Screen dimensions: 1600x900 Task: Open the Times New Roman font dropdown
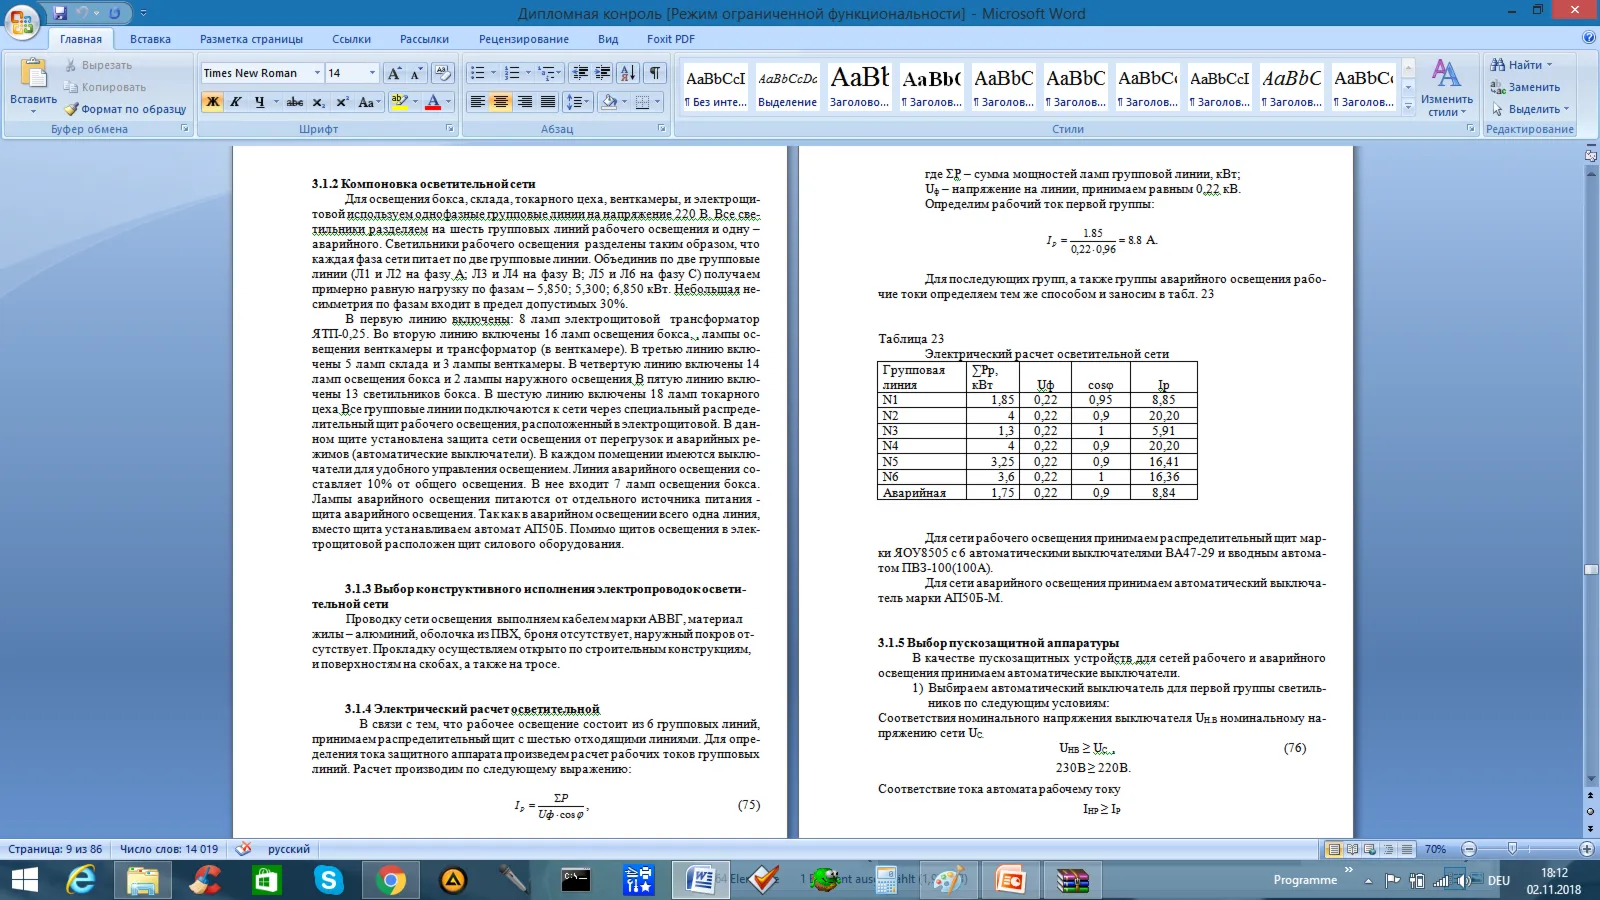click(x=317, y=73)
